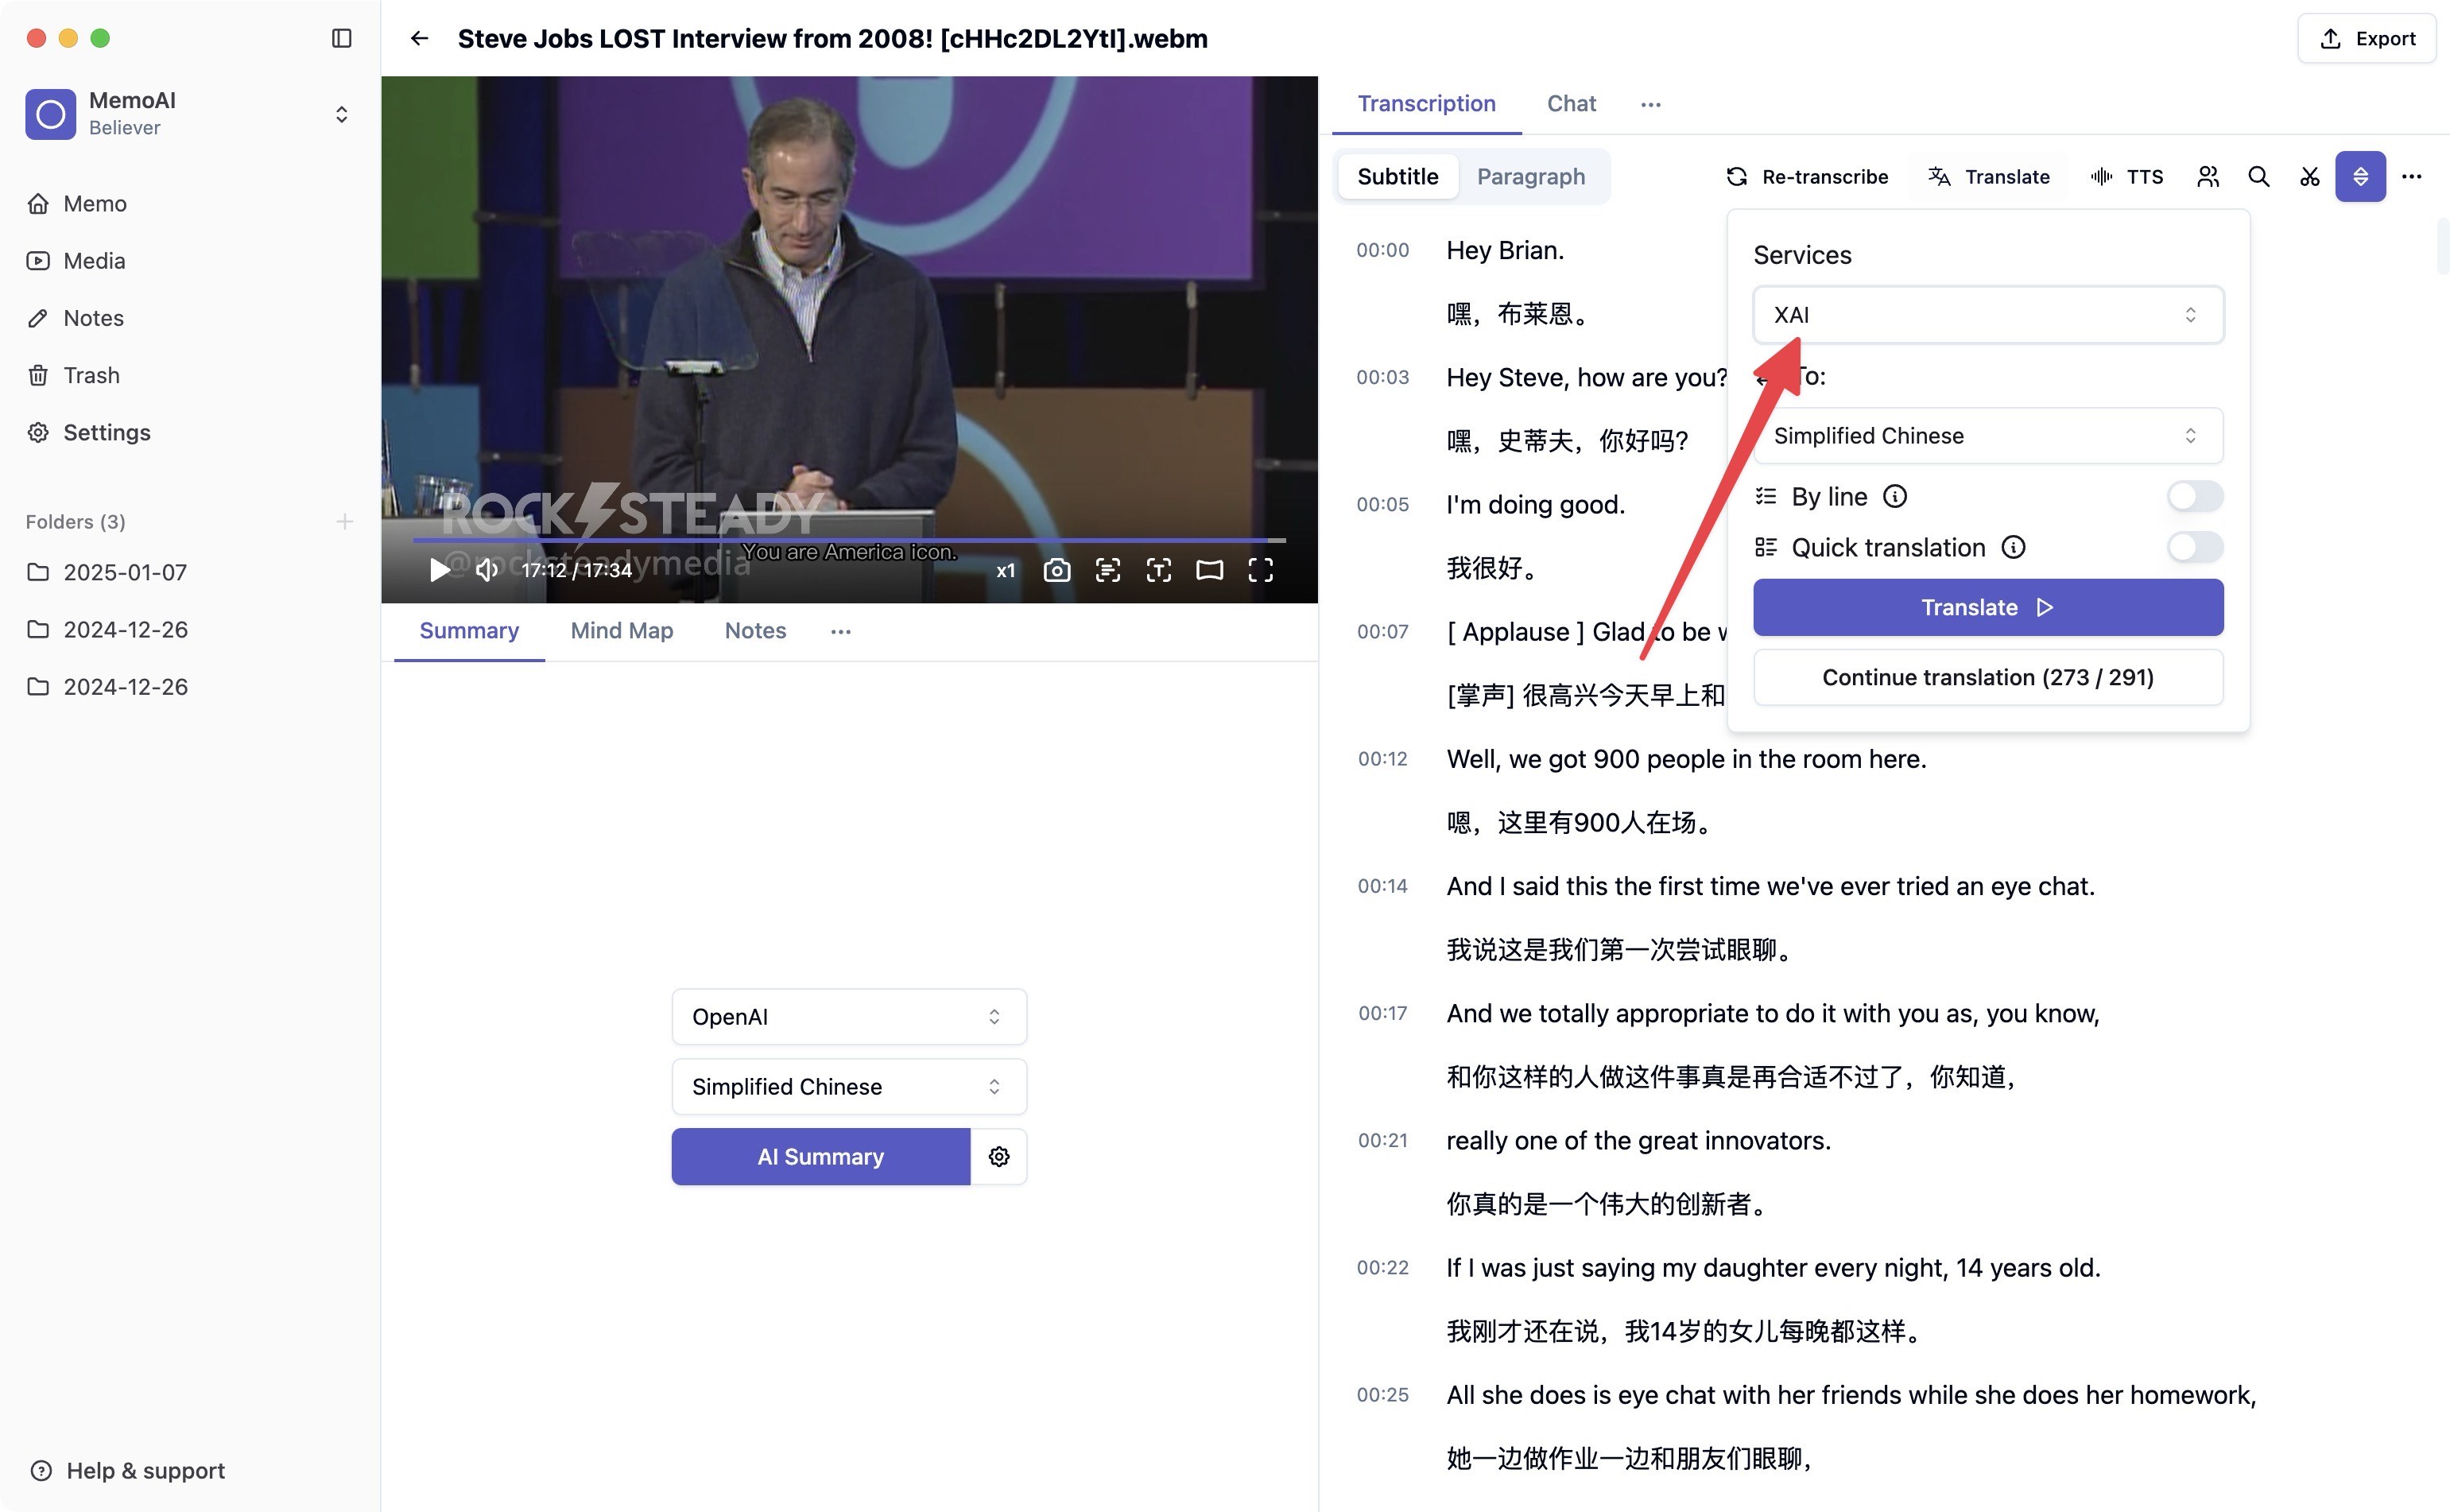2450x1512 pixels.
Task: Search within the transcription
Action: [2258, 177]
